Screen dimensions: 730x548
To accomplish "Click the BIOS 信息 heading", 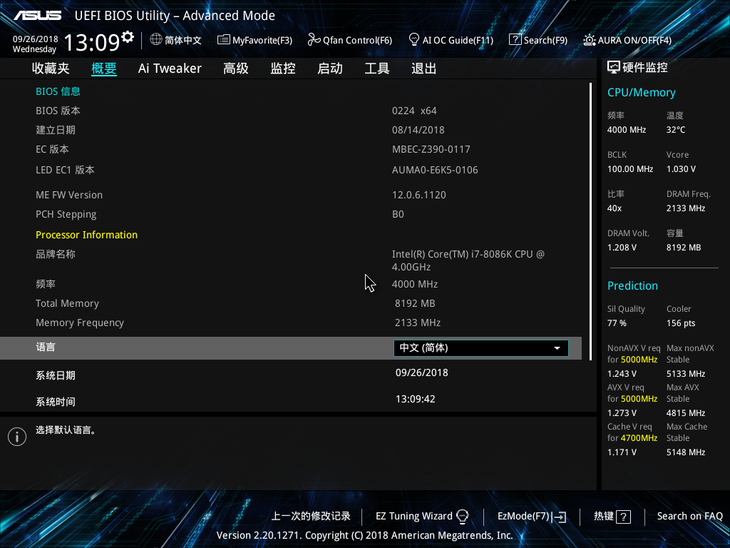I will (58, 91).
